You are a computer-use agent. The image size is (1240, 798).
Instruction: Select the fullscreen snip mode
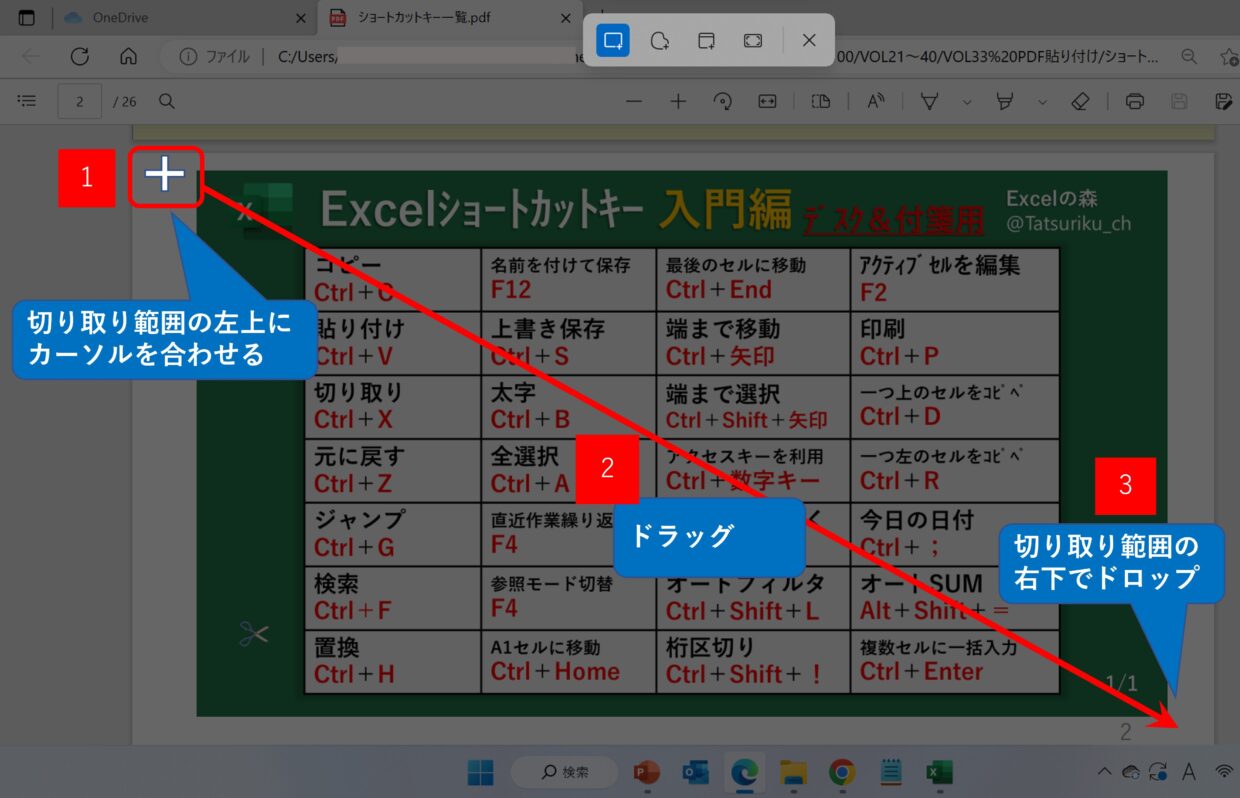point(753,40)
